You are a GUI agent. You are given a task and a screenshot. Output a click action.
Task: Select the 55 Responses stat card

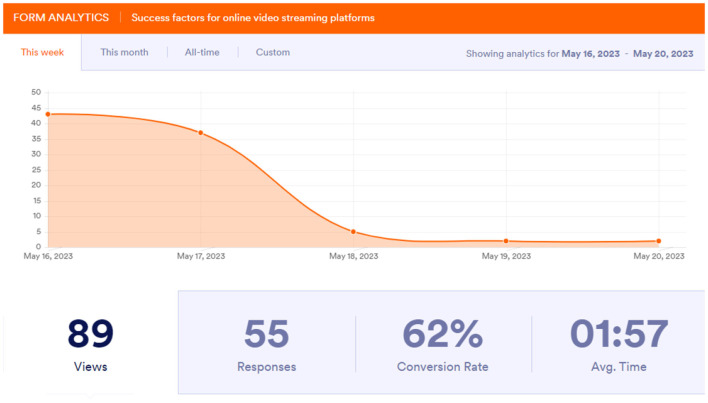tap(266, 344)
